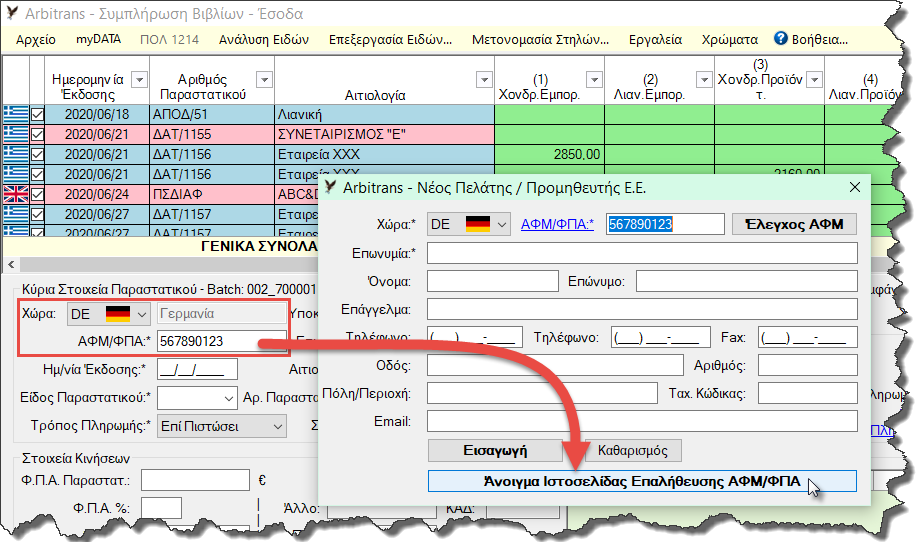Open filter dropdown on Αιτιολογία column
The image size is (916, 542).
pos(484,79)
